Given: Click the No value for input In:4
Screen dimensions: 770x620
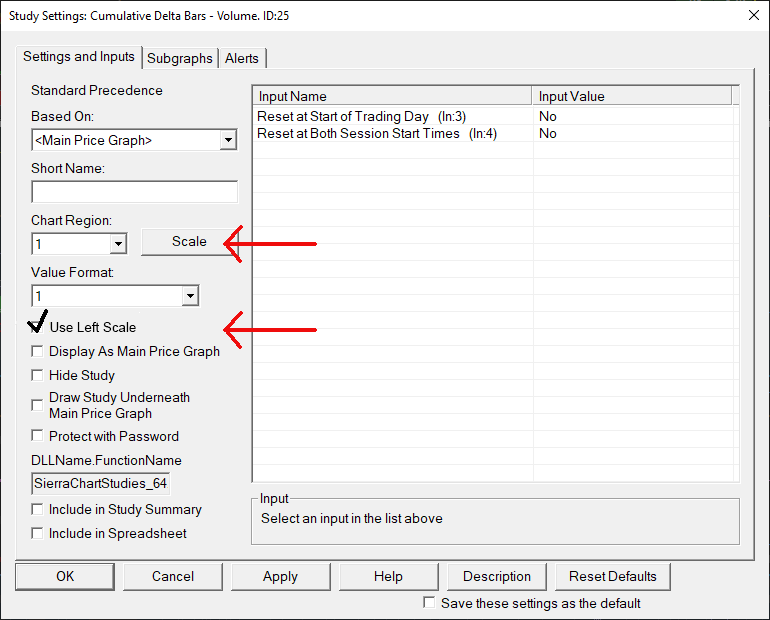Looking at the screenshot, I should [x=548, y=134].
